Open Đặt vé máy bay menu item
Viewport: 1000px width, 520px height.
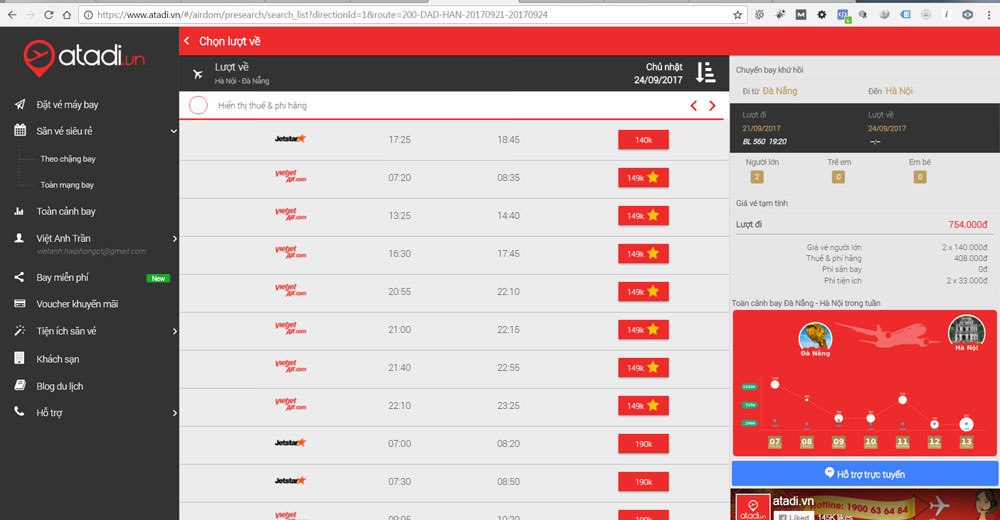[x=67, y=105]
